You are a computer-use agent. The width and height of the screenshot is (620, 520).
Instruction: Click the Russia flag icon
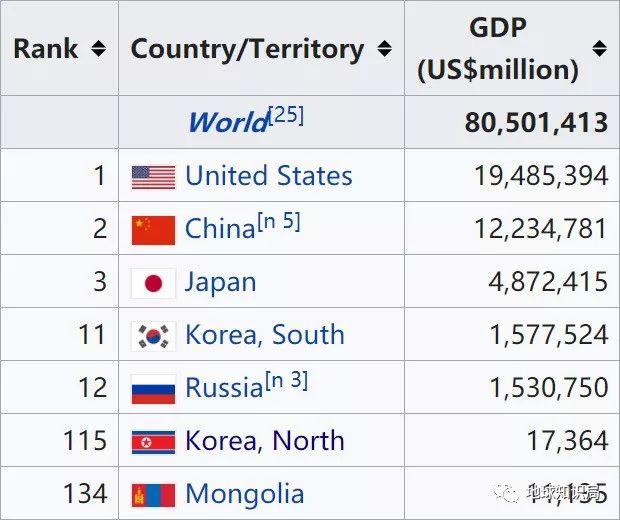pos(153,389)
